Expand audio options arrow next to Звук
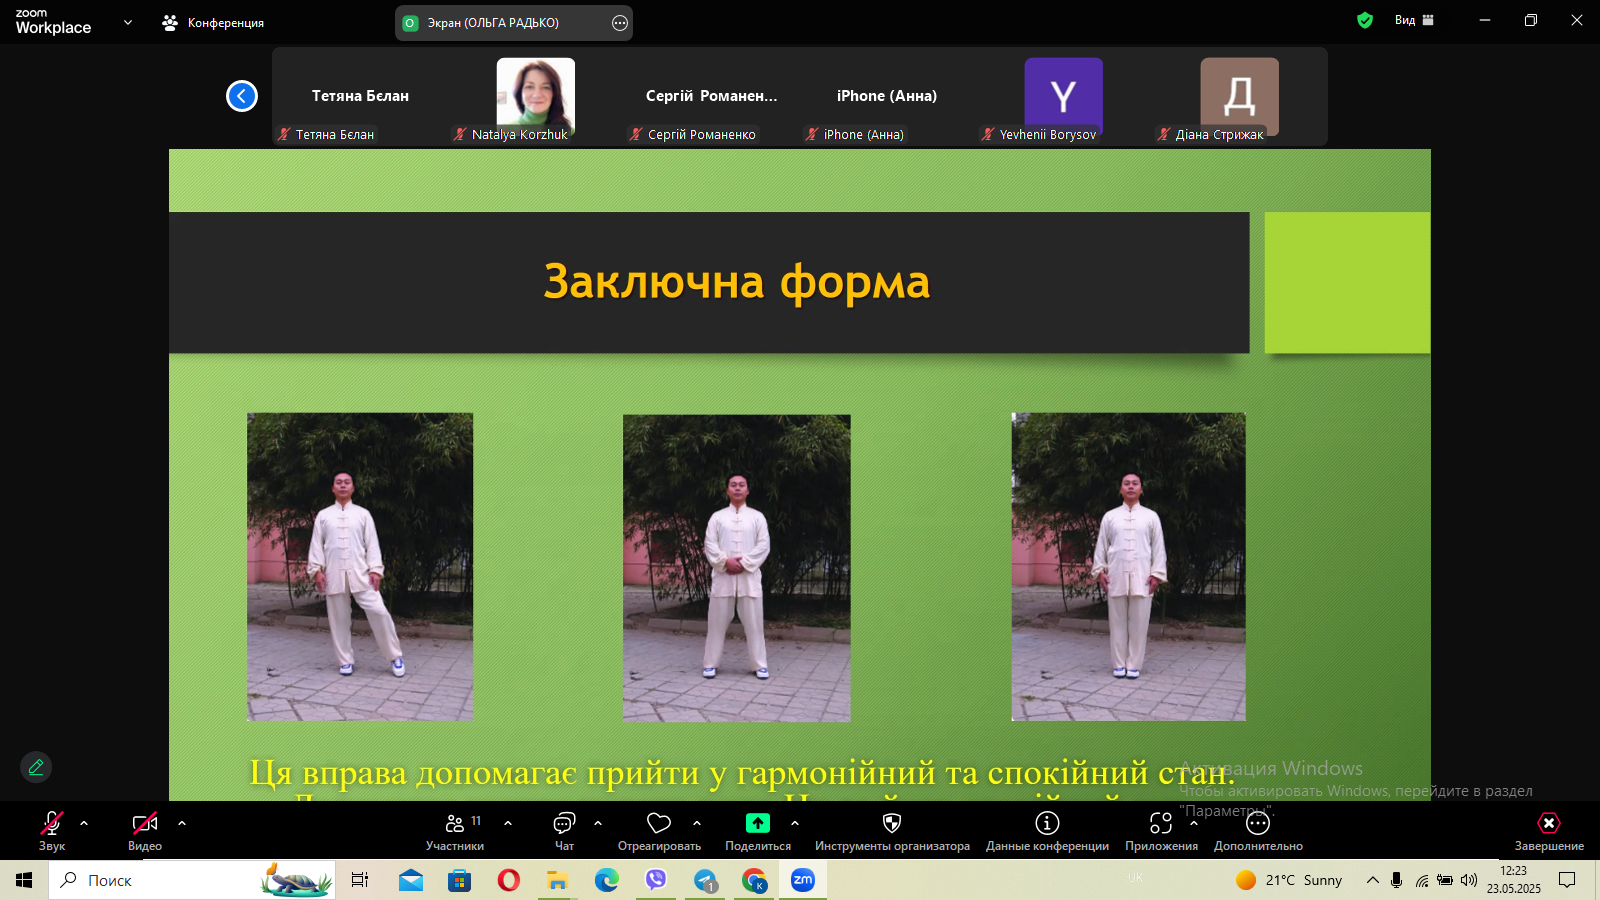This screenshot has height=900, width=1600. 84,823
